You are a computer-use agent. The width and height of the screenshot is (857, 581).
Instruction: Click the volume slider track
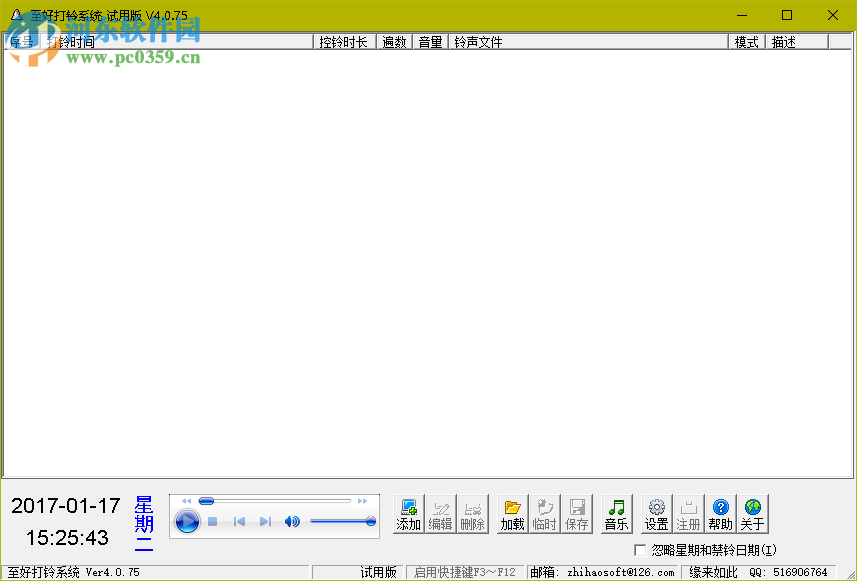coord(343,521)
